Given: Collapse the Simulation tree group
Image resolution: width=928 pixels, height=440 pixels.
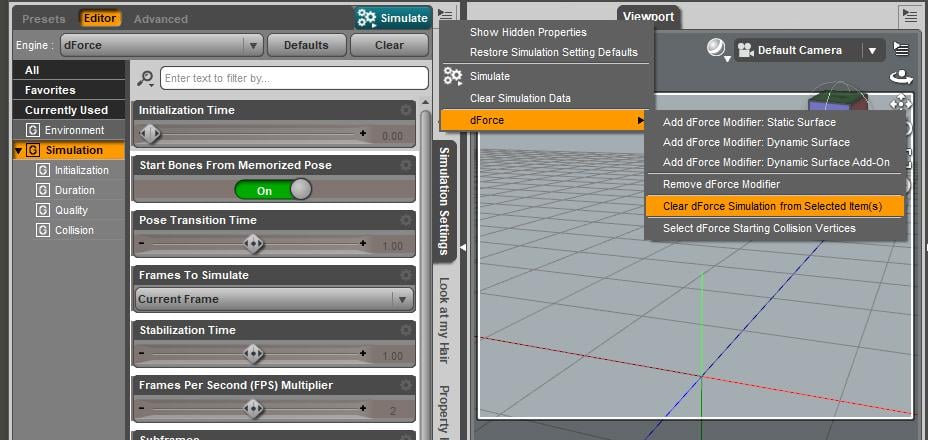Looking at the screenshot, I should pos(18,150).
